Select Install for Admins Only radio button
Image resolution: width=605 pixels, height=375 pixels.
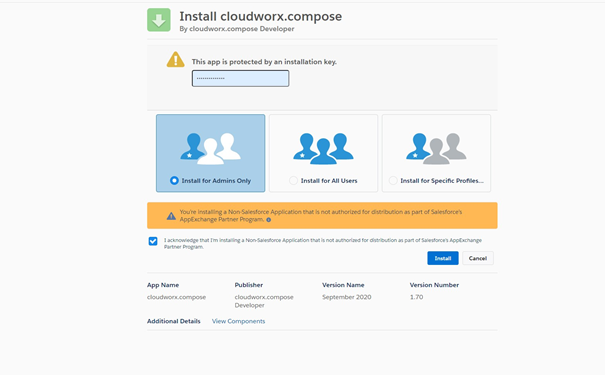(x=174, y=181)
